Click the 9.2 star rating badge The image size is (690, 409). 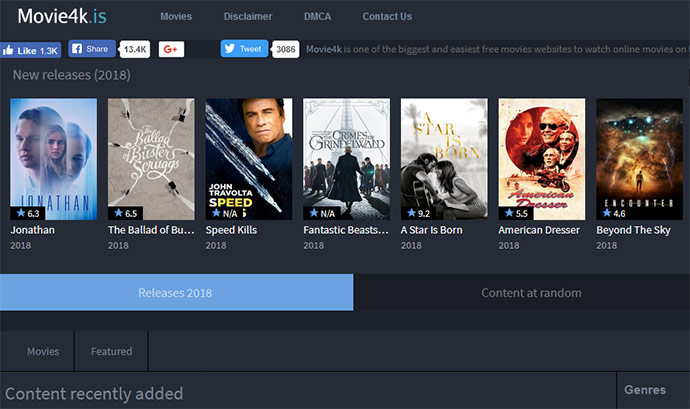point(418,214)
